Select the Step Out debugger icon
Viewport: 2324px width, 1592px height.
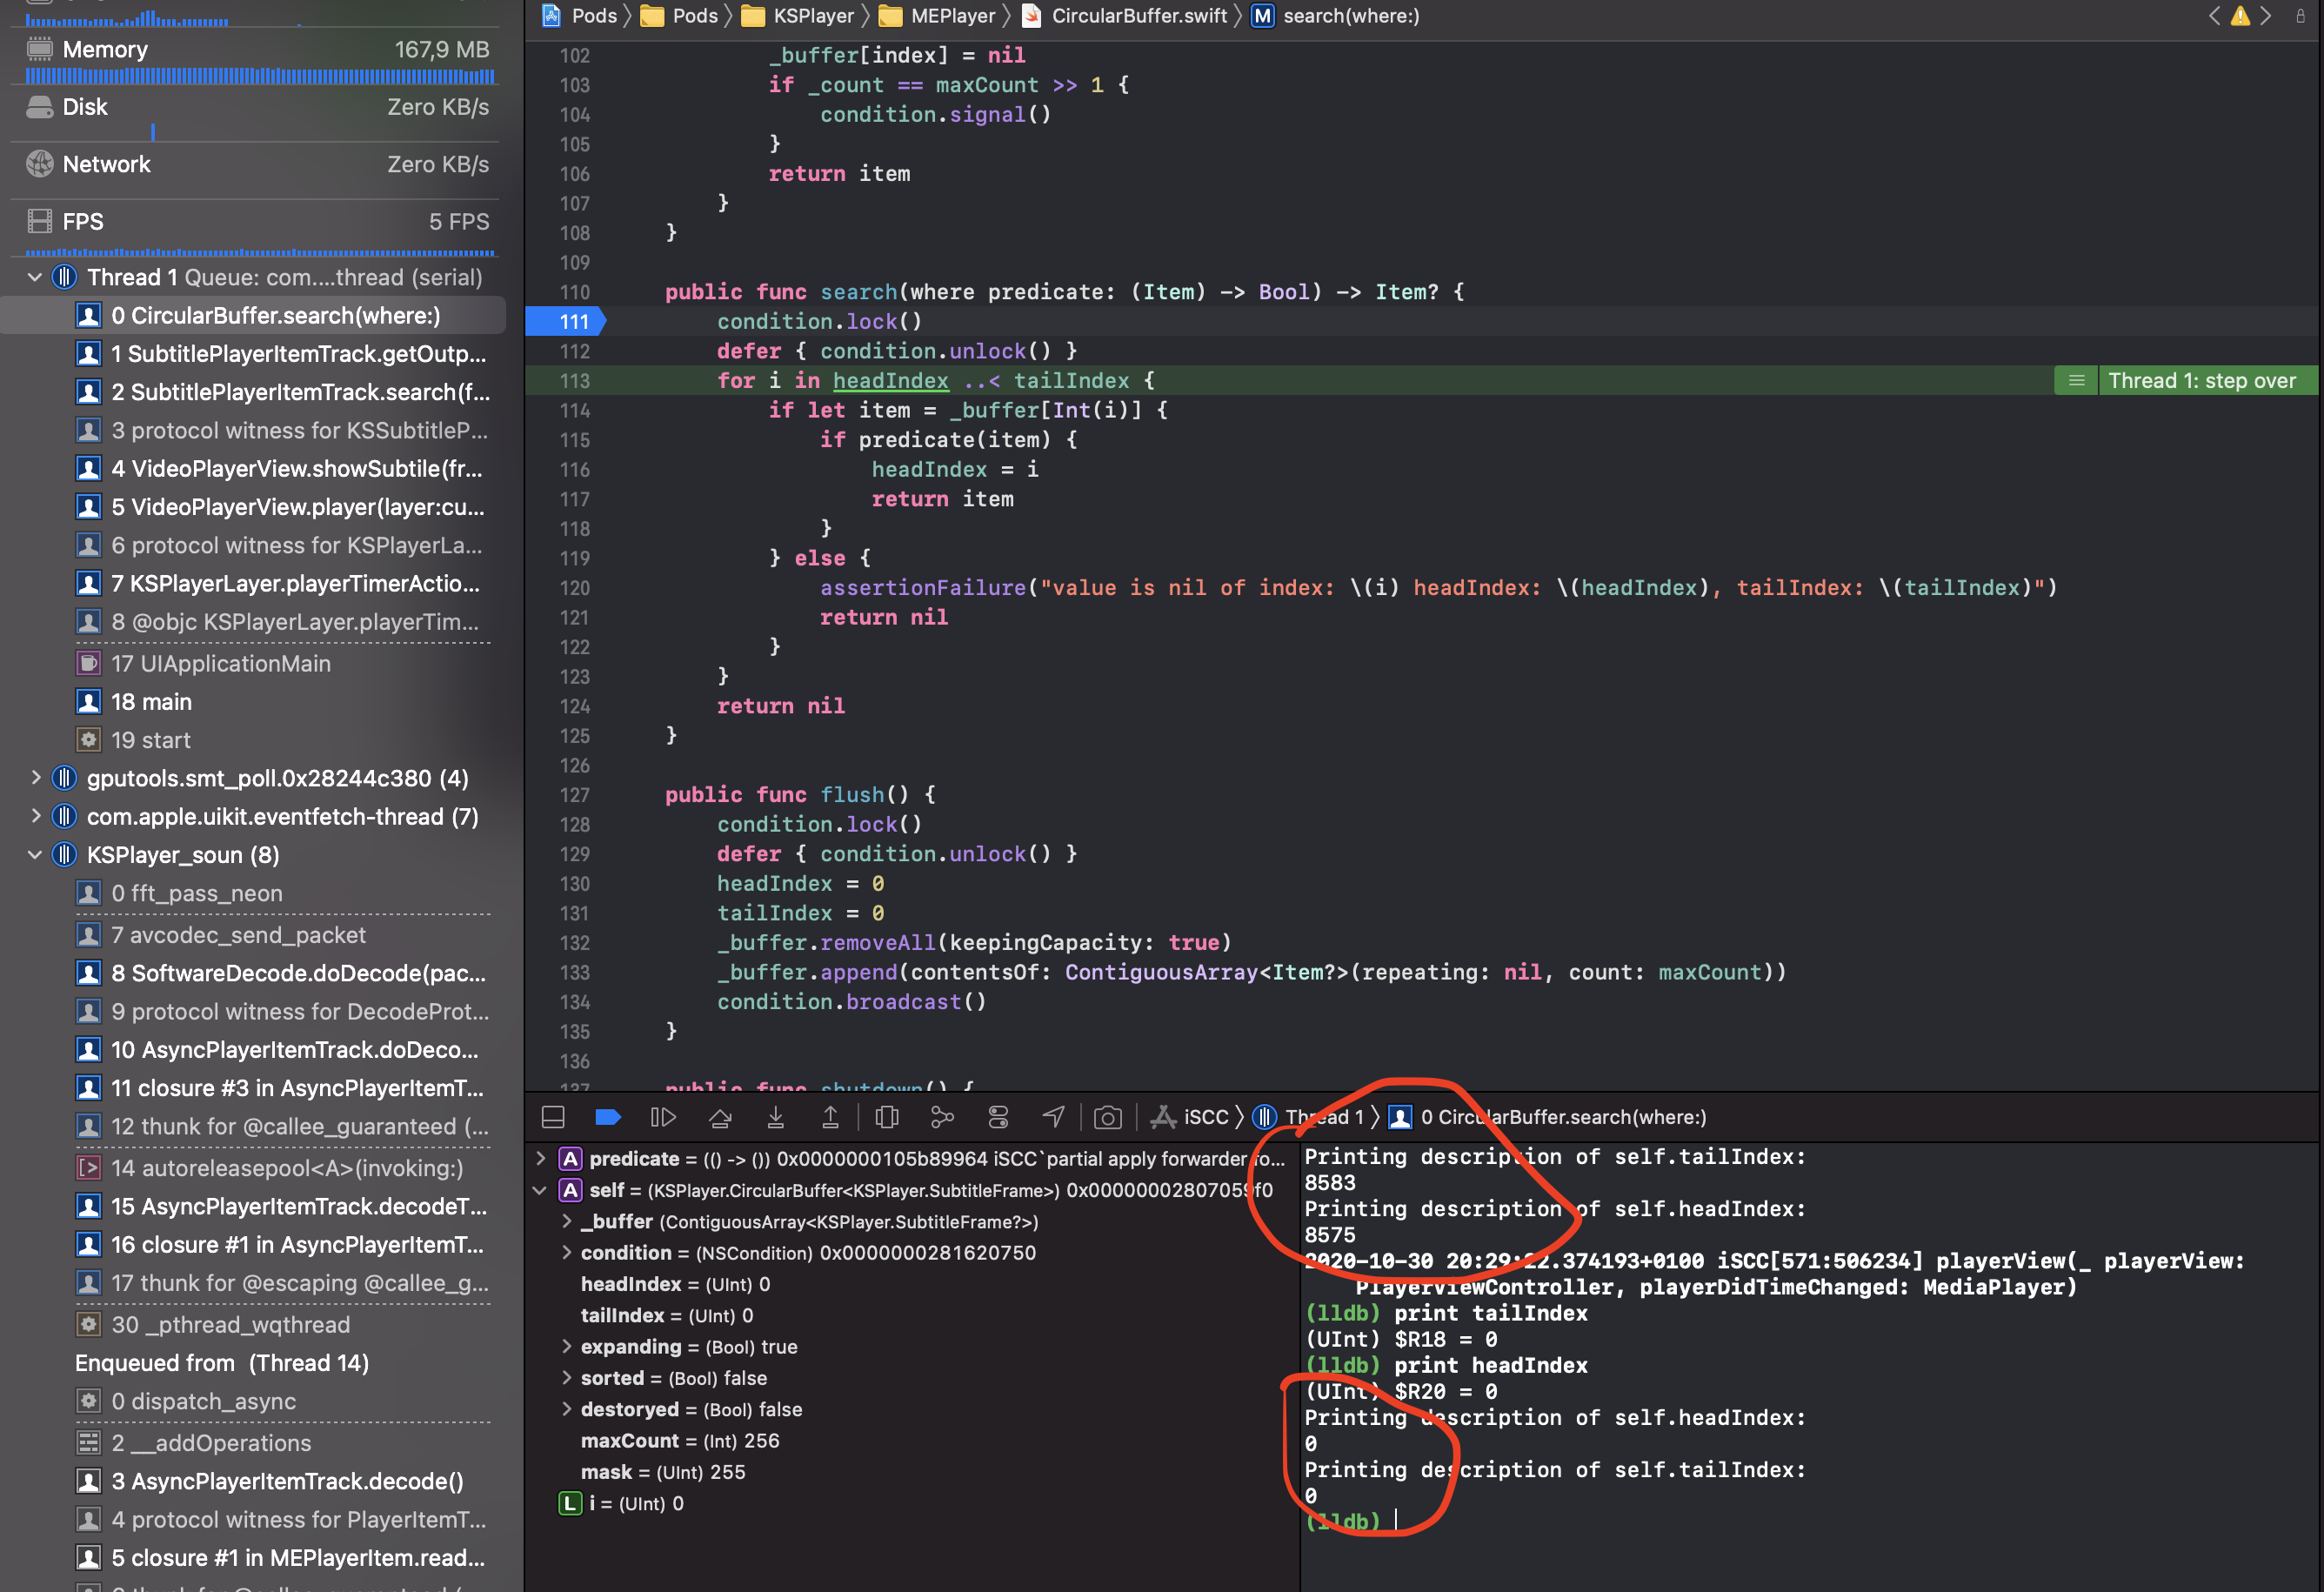coord(831,1117)
